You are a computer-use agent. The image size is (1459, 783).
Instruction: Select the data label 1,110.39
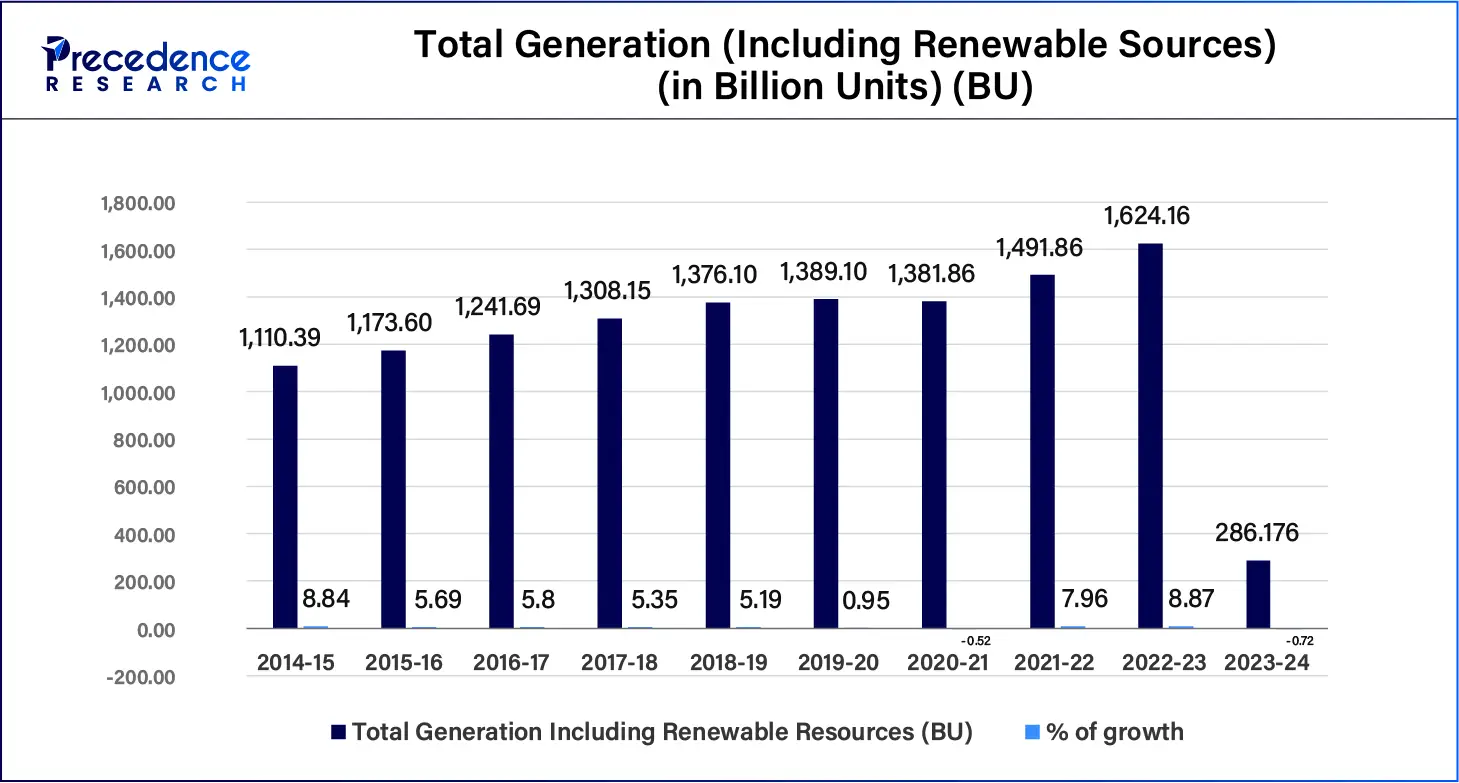coord(279,339)
